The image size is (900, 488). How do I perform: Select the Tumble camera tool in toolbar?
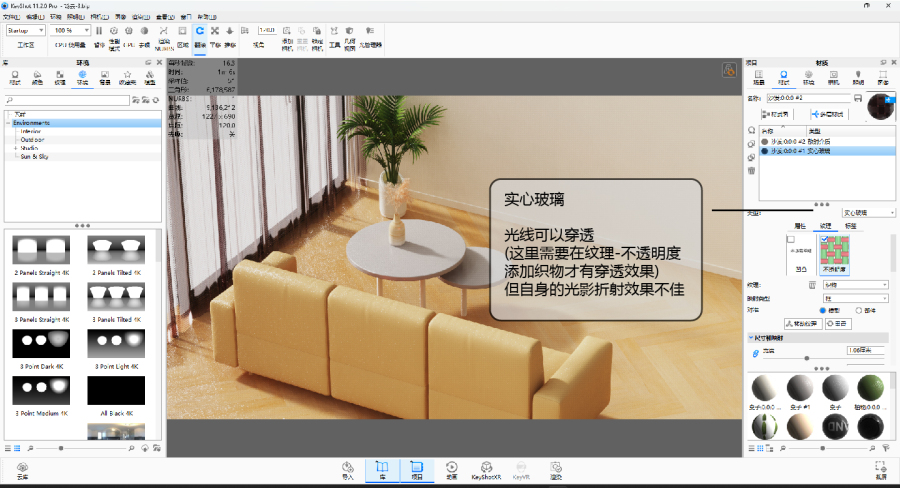[200, 31]
